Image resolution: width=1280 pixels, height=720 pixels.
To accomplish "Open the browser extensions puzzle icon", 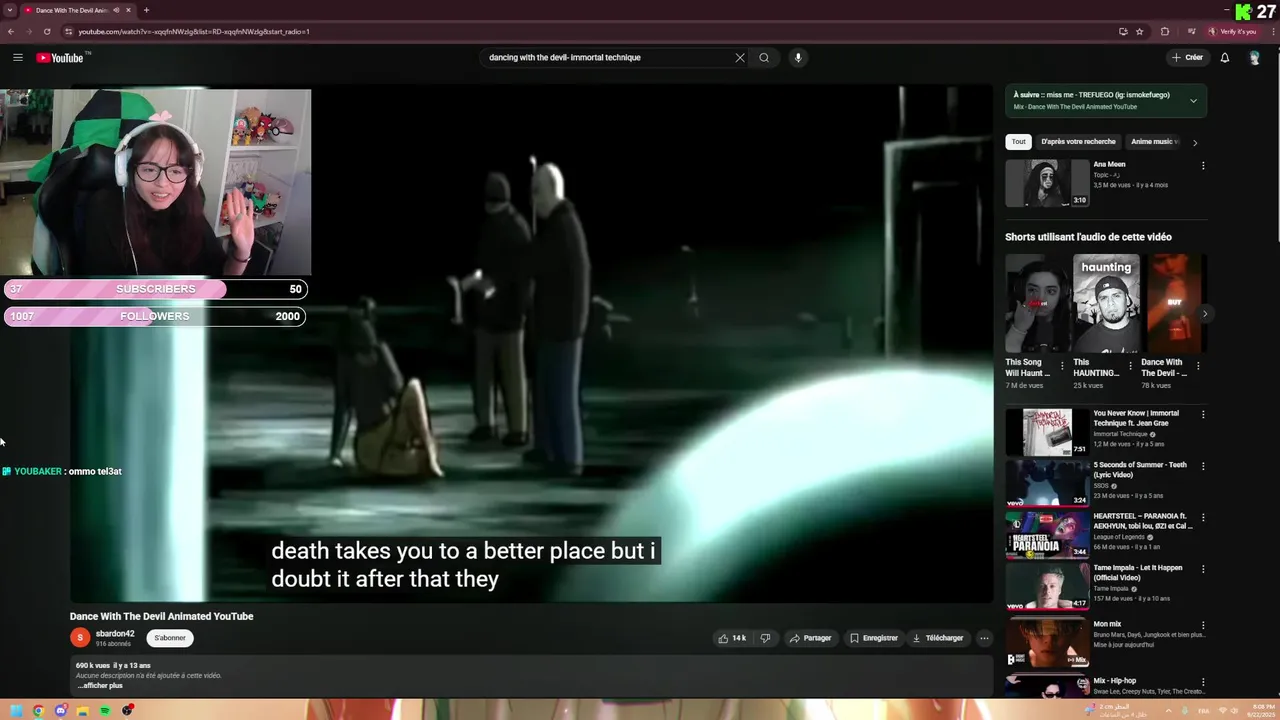I will (1165, 31).
